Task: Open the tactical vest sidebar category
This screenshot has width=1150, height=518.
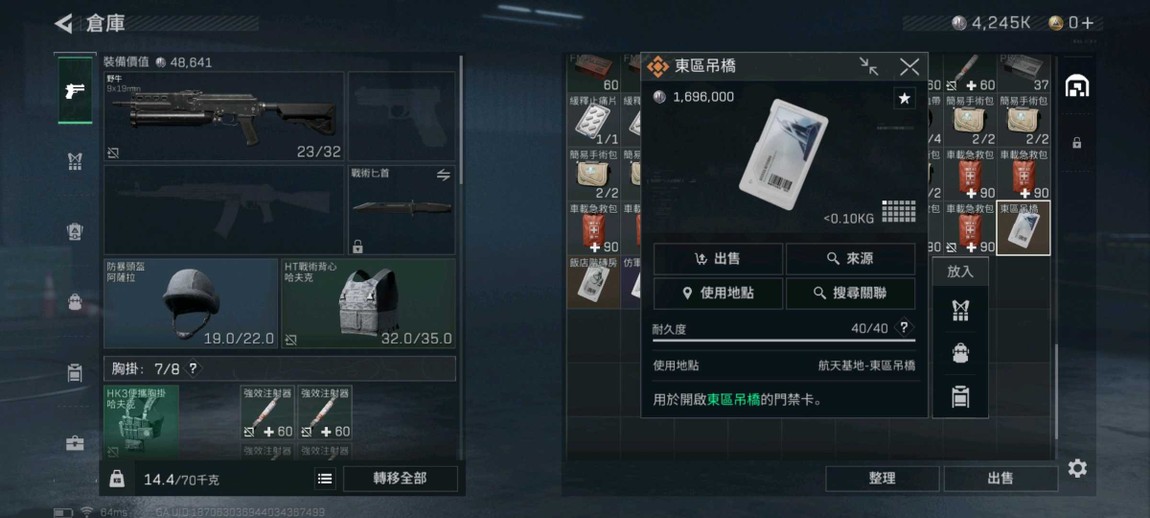Action: pyautogui.click(x=75, y=161)
